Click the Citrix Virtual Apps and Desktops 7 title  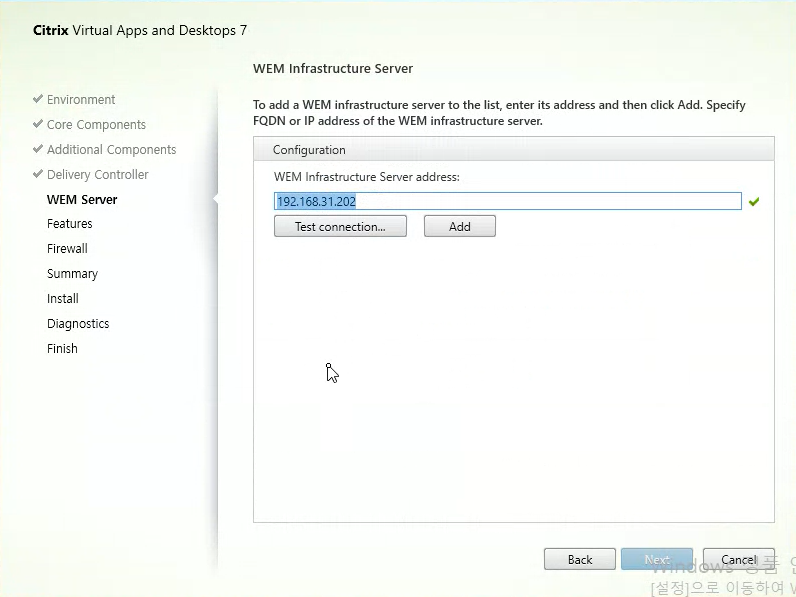140,30
